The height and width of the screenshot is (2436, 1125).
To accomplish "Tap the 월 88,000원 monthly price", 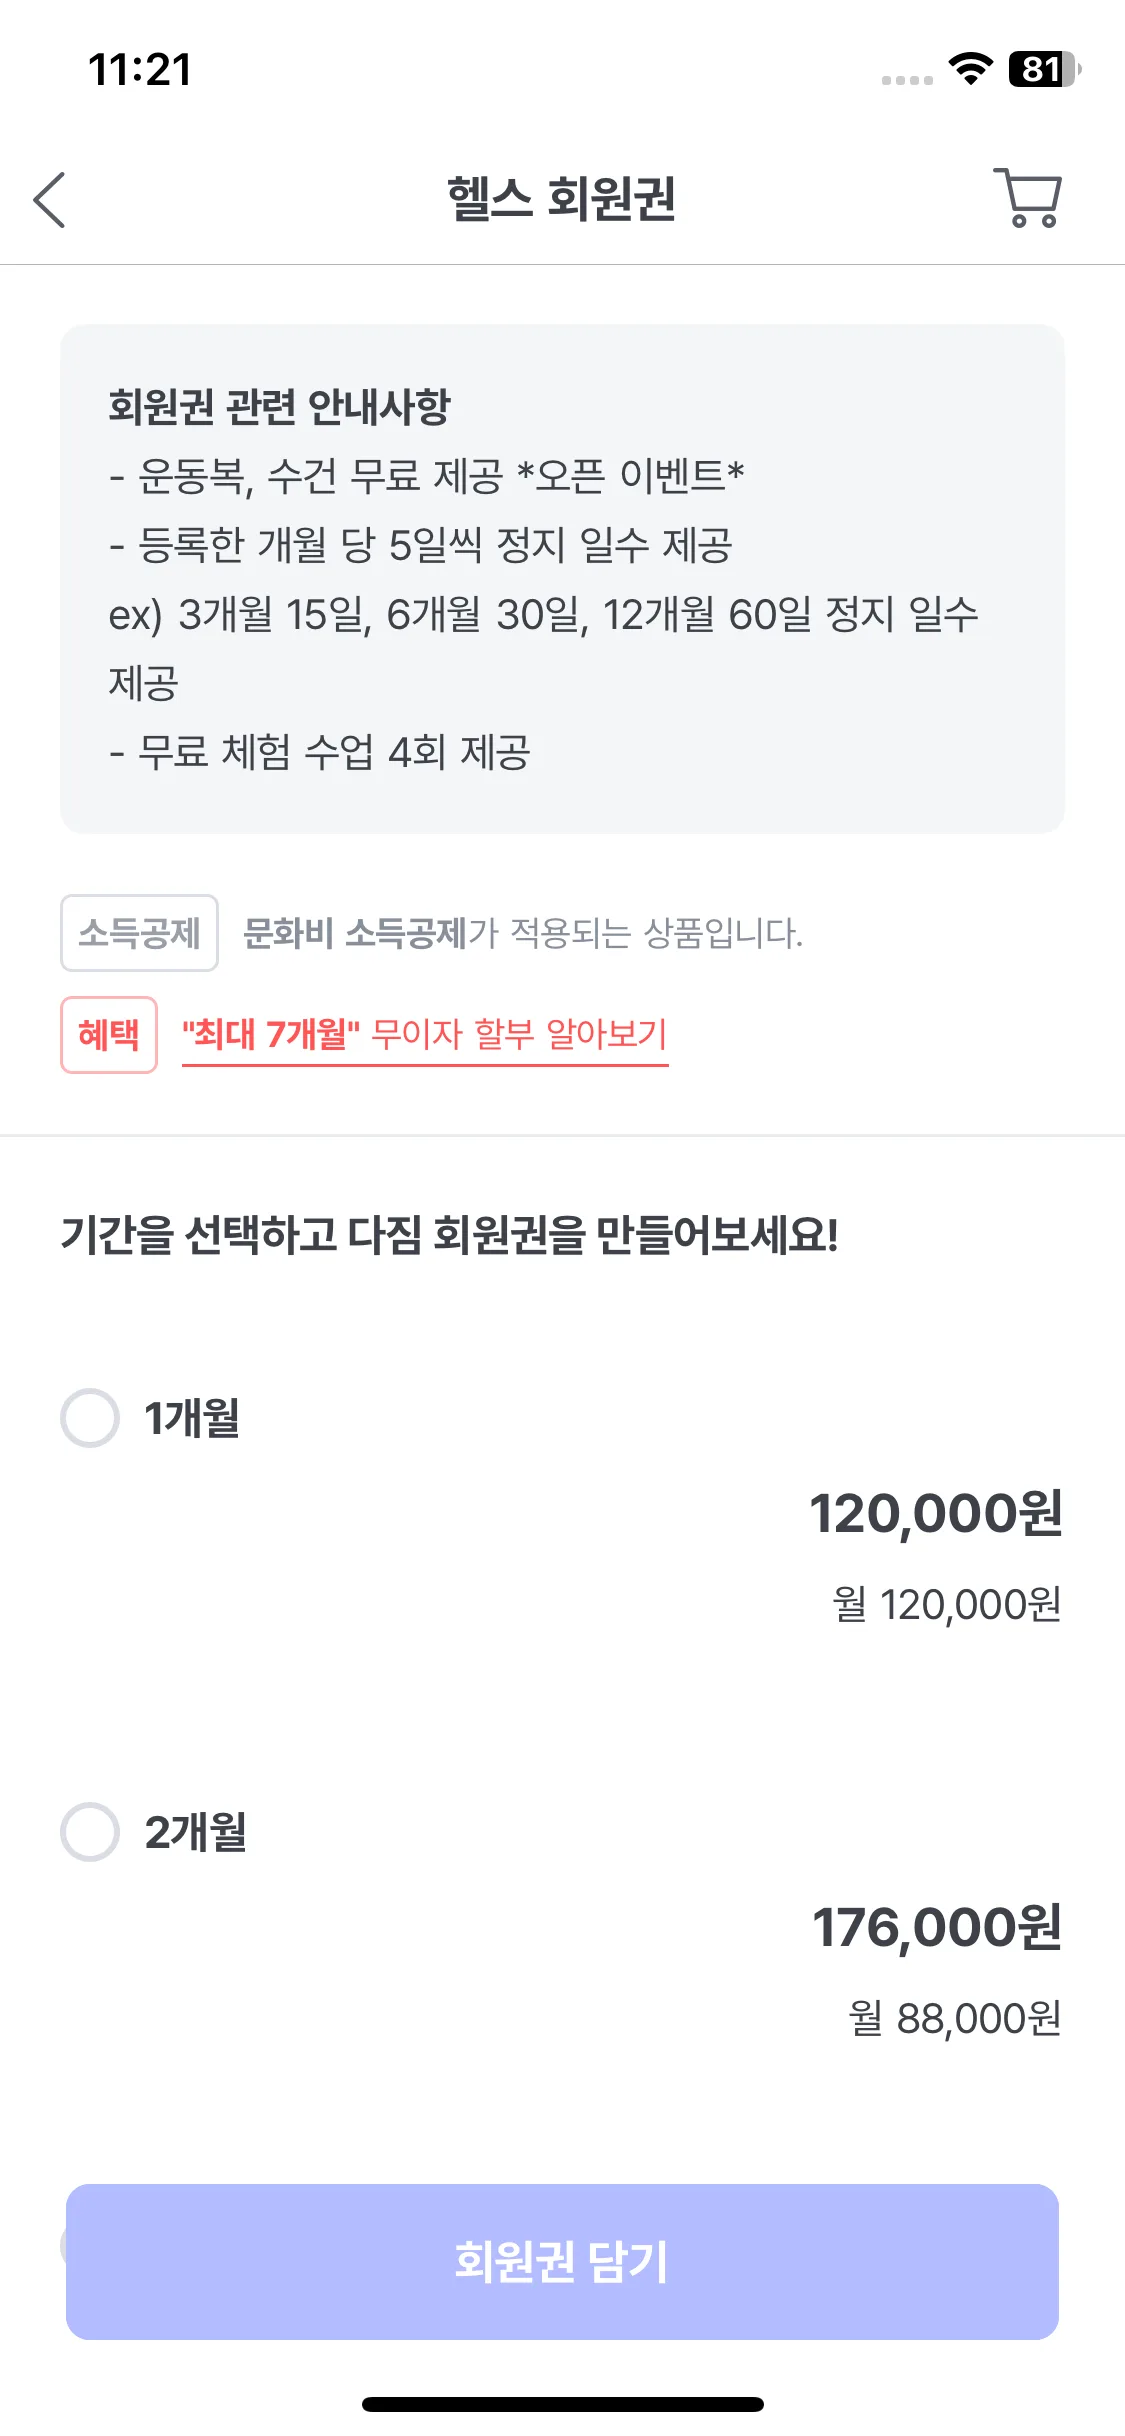I will tap(954, 2018).
